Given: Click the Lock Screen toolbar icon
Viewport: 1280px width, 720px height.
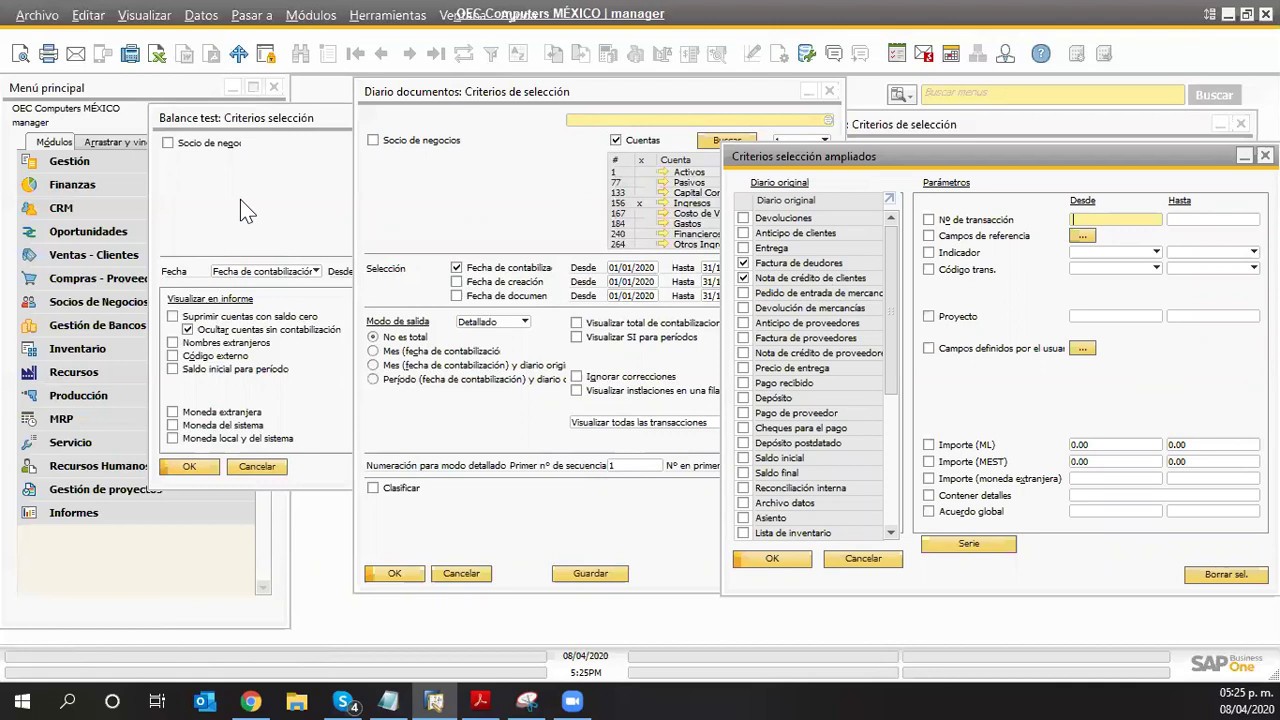Looking at the screenshot, I should tap(266, 54).
